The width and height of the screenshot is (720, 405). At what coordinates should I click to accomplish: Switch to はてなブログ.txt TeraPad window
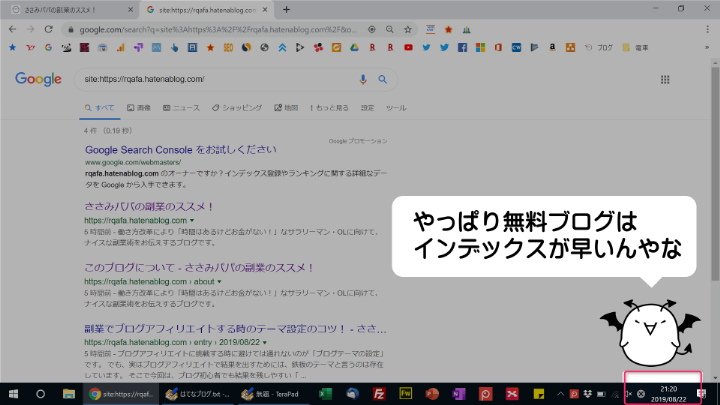[197, 394]
